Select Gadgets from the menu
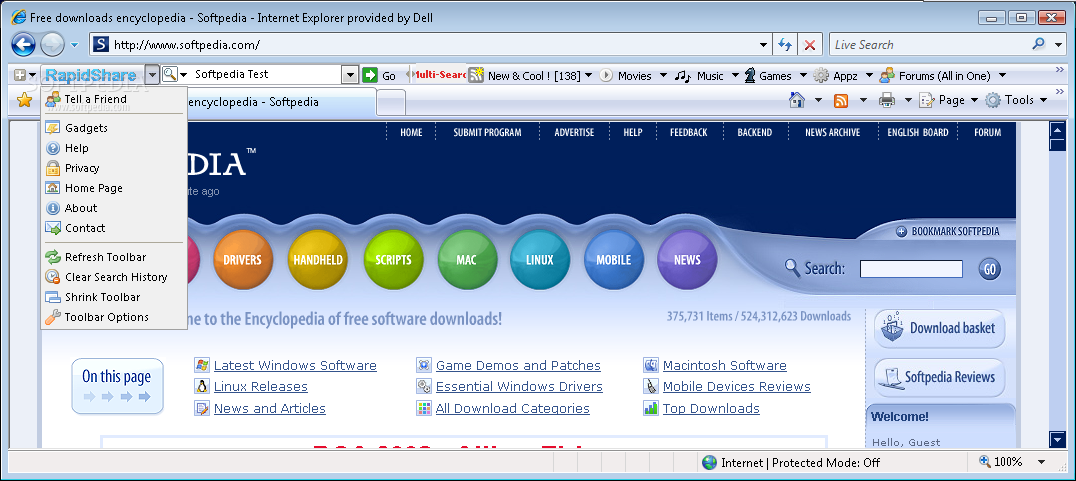 [114, 128]
